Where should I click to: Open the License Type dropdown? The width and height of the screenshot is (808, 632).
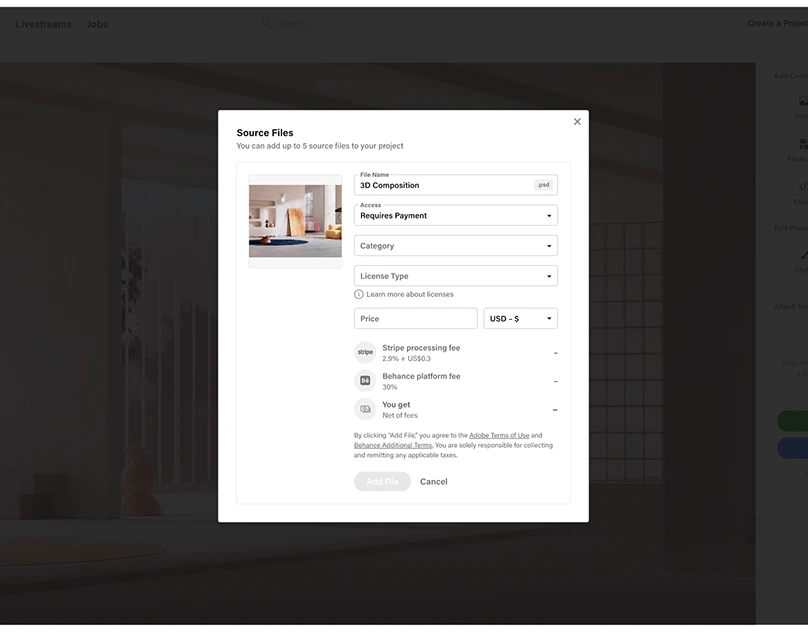point(455,276)
